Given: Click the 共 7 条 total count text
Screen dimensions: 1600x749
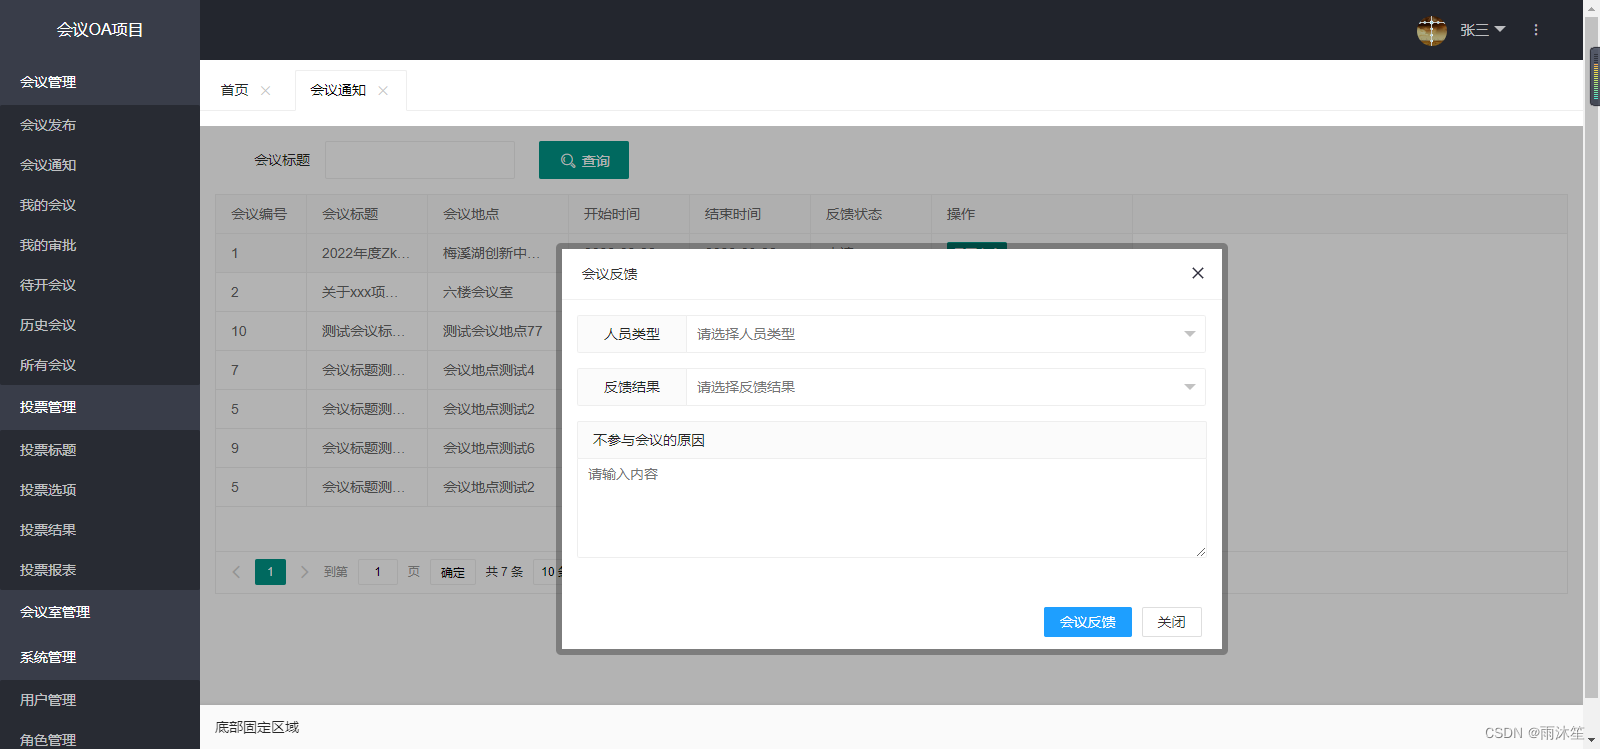Looking at the screenshot, I should [505, 572].
